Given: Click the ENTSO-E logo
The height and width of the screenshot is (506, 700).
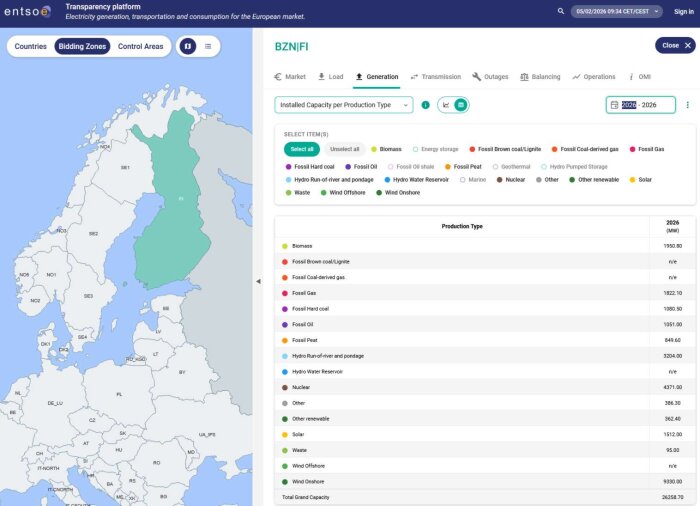Looking at the screenshot, I should click(x=27, y=11).
